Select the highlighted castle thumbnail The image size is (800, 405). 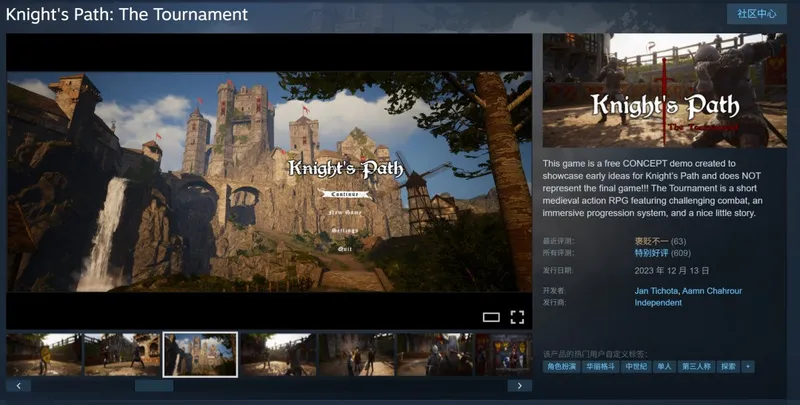coord(200,354)
